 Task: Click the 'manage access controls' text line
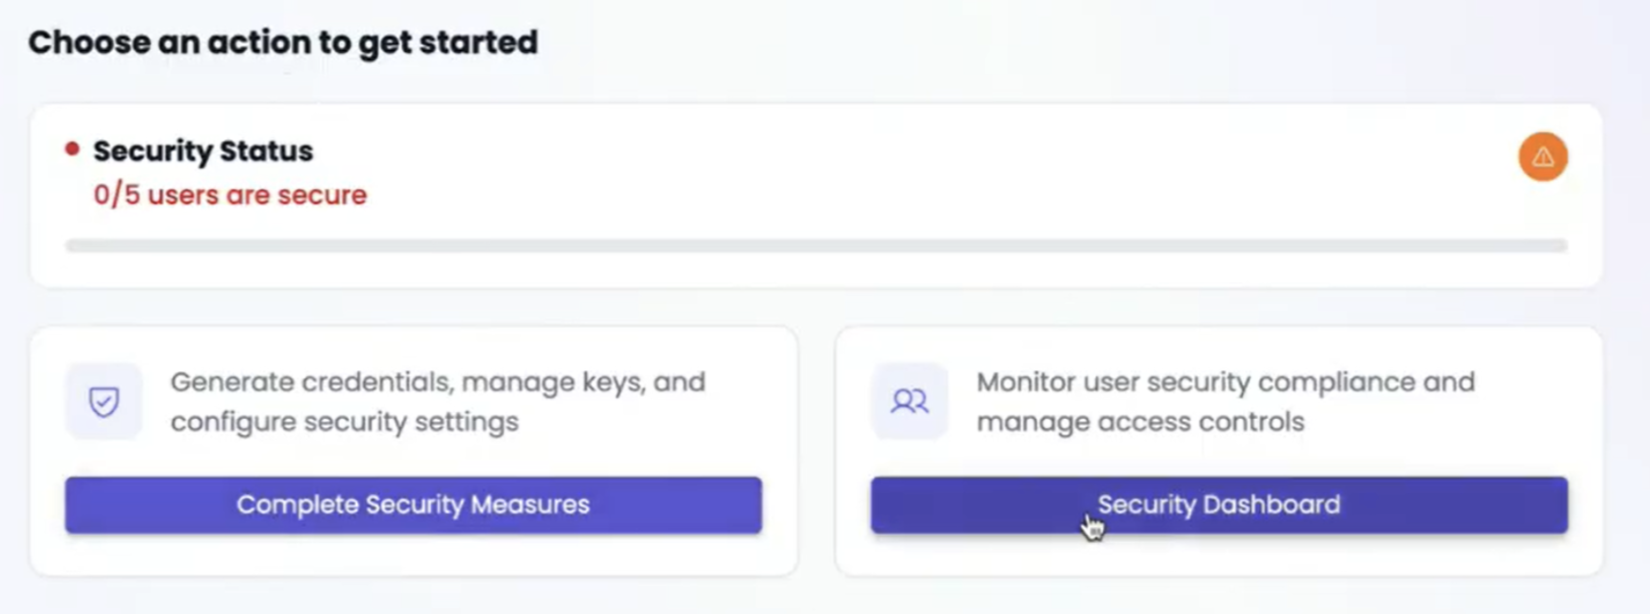[x=1140, y=422]
